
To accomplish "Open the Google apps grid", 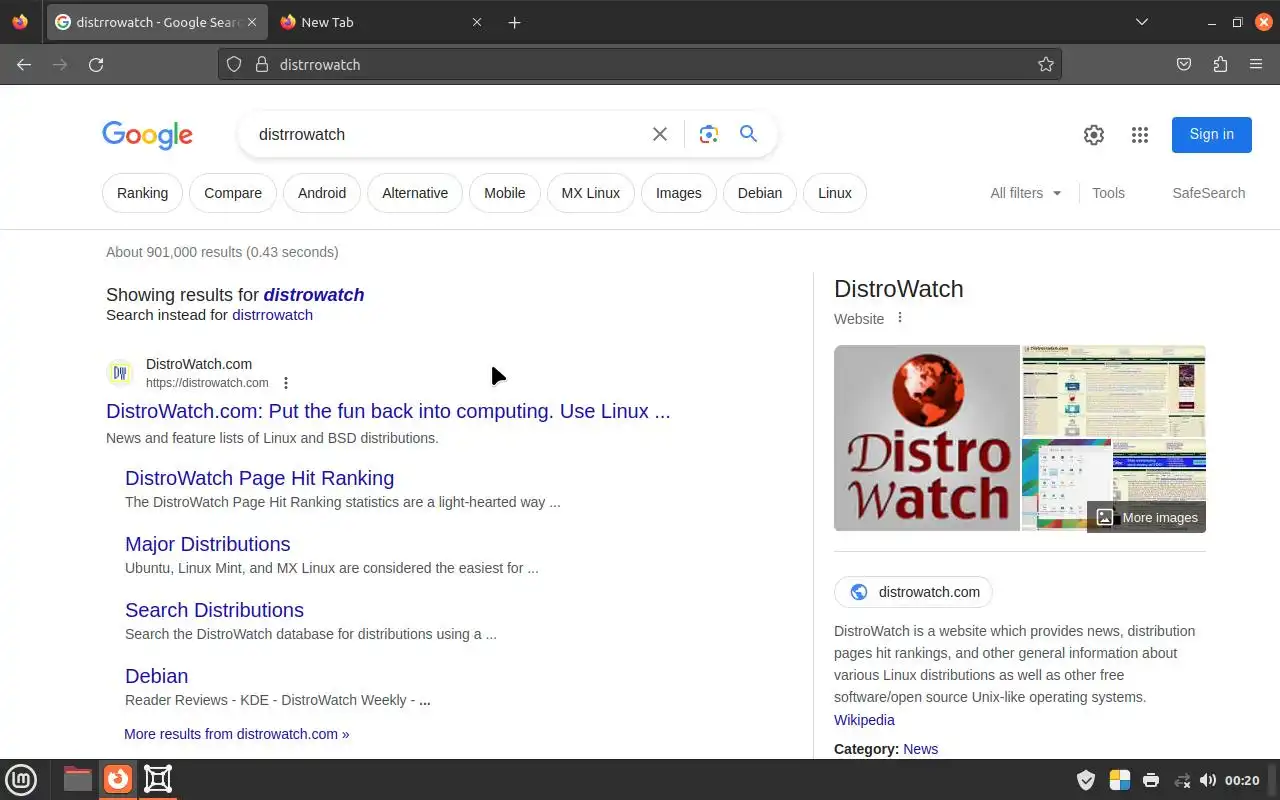I will tap(1140, 135).
